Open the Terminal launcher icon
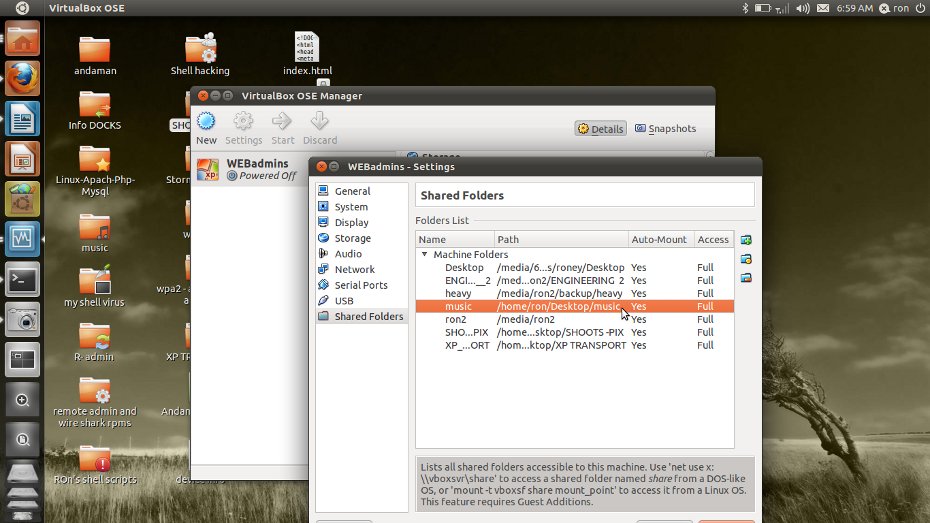The image size is (930, 523). click(23, 279)
